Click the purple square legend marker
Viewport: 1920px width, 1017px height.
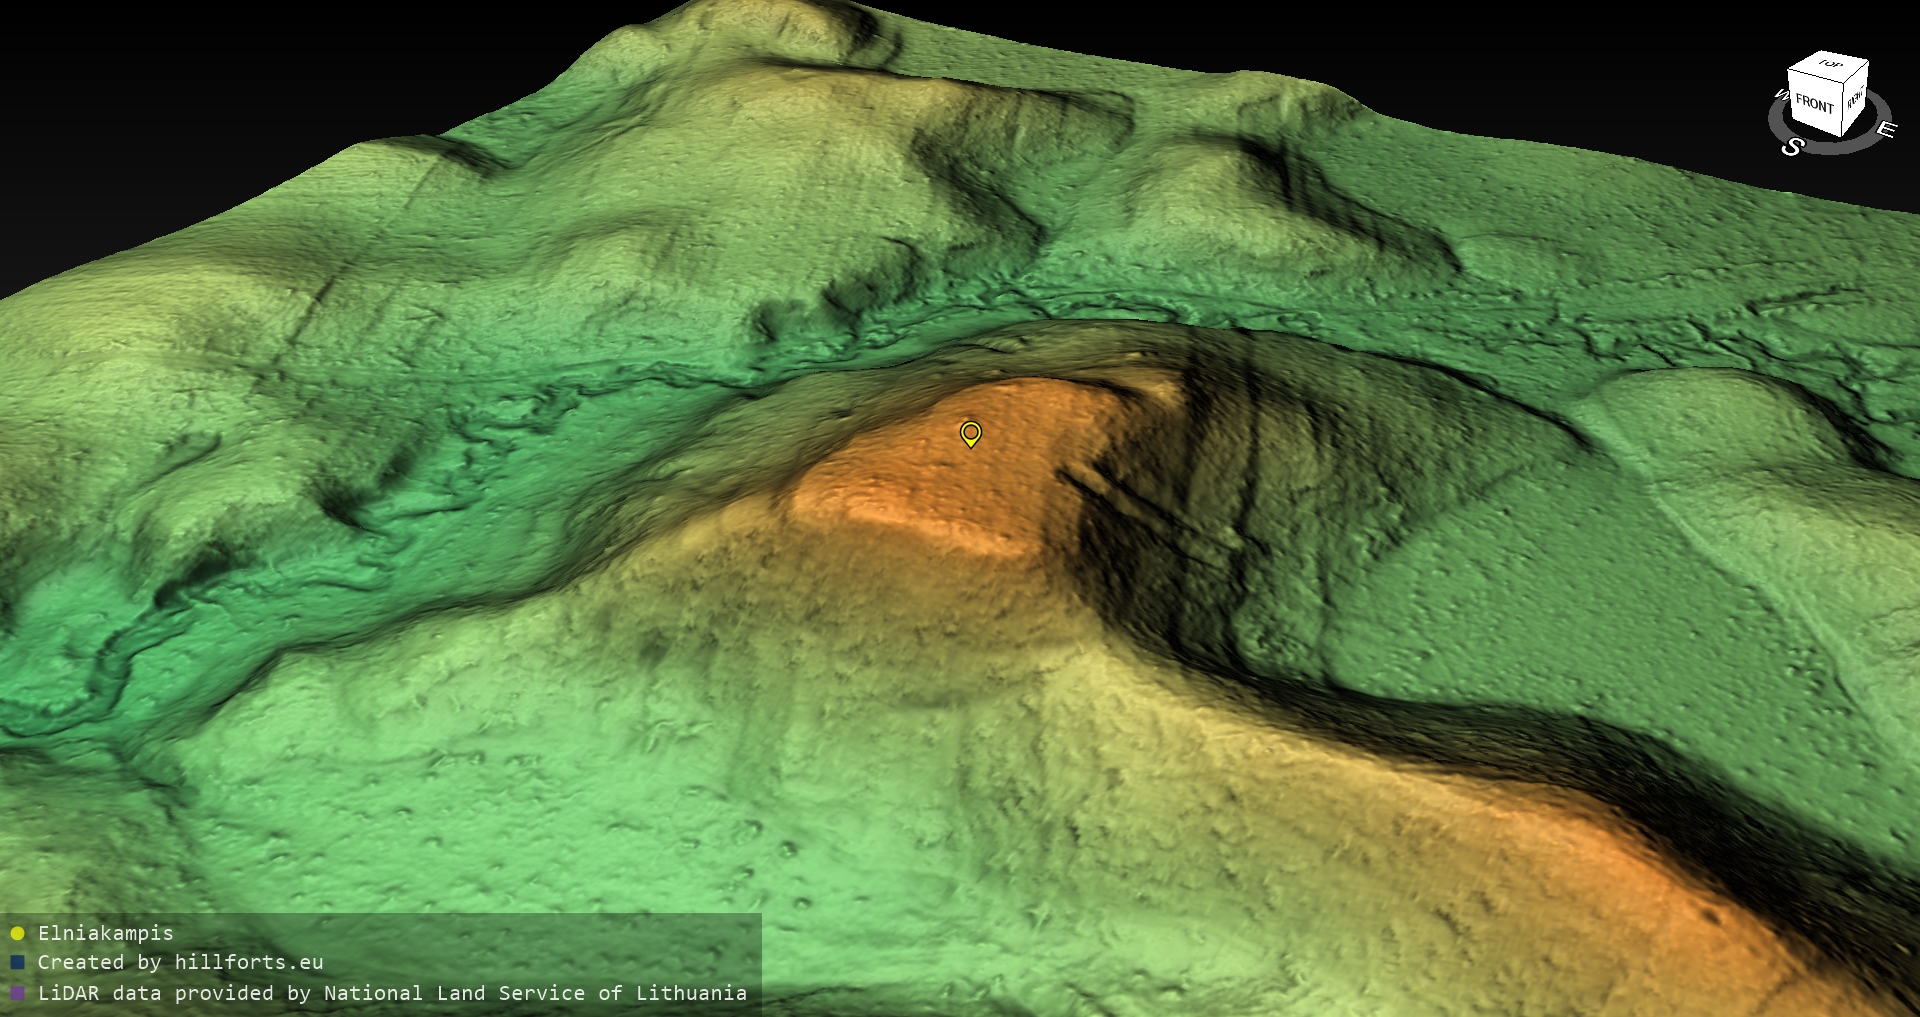pyautogui.click(x=17, y=994)
